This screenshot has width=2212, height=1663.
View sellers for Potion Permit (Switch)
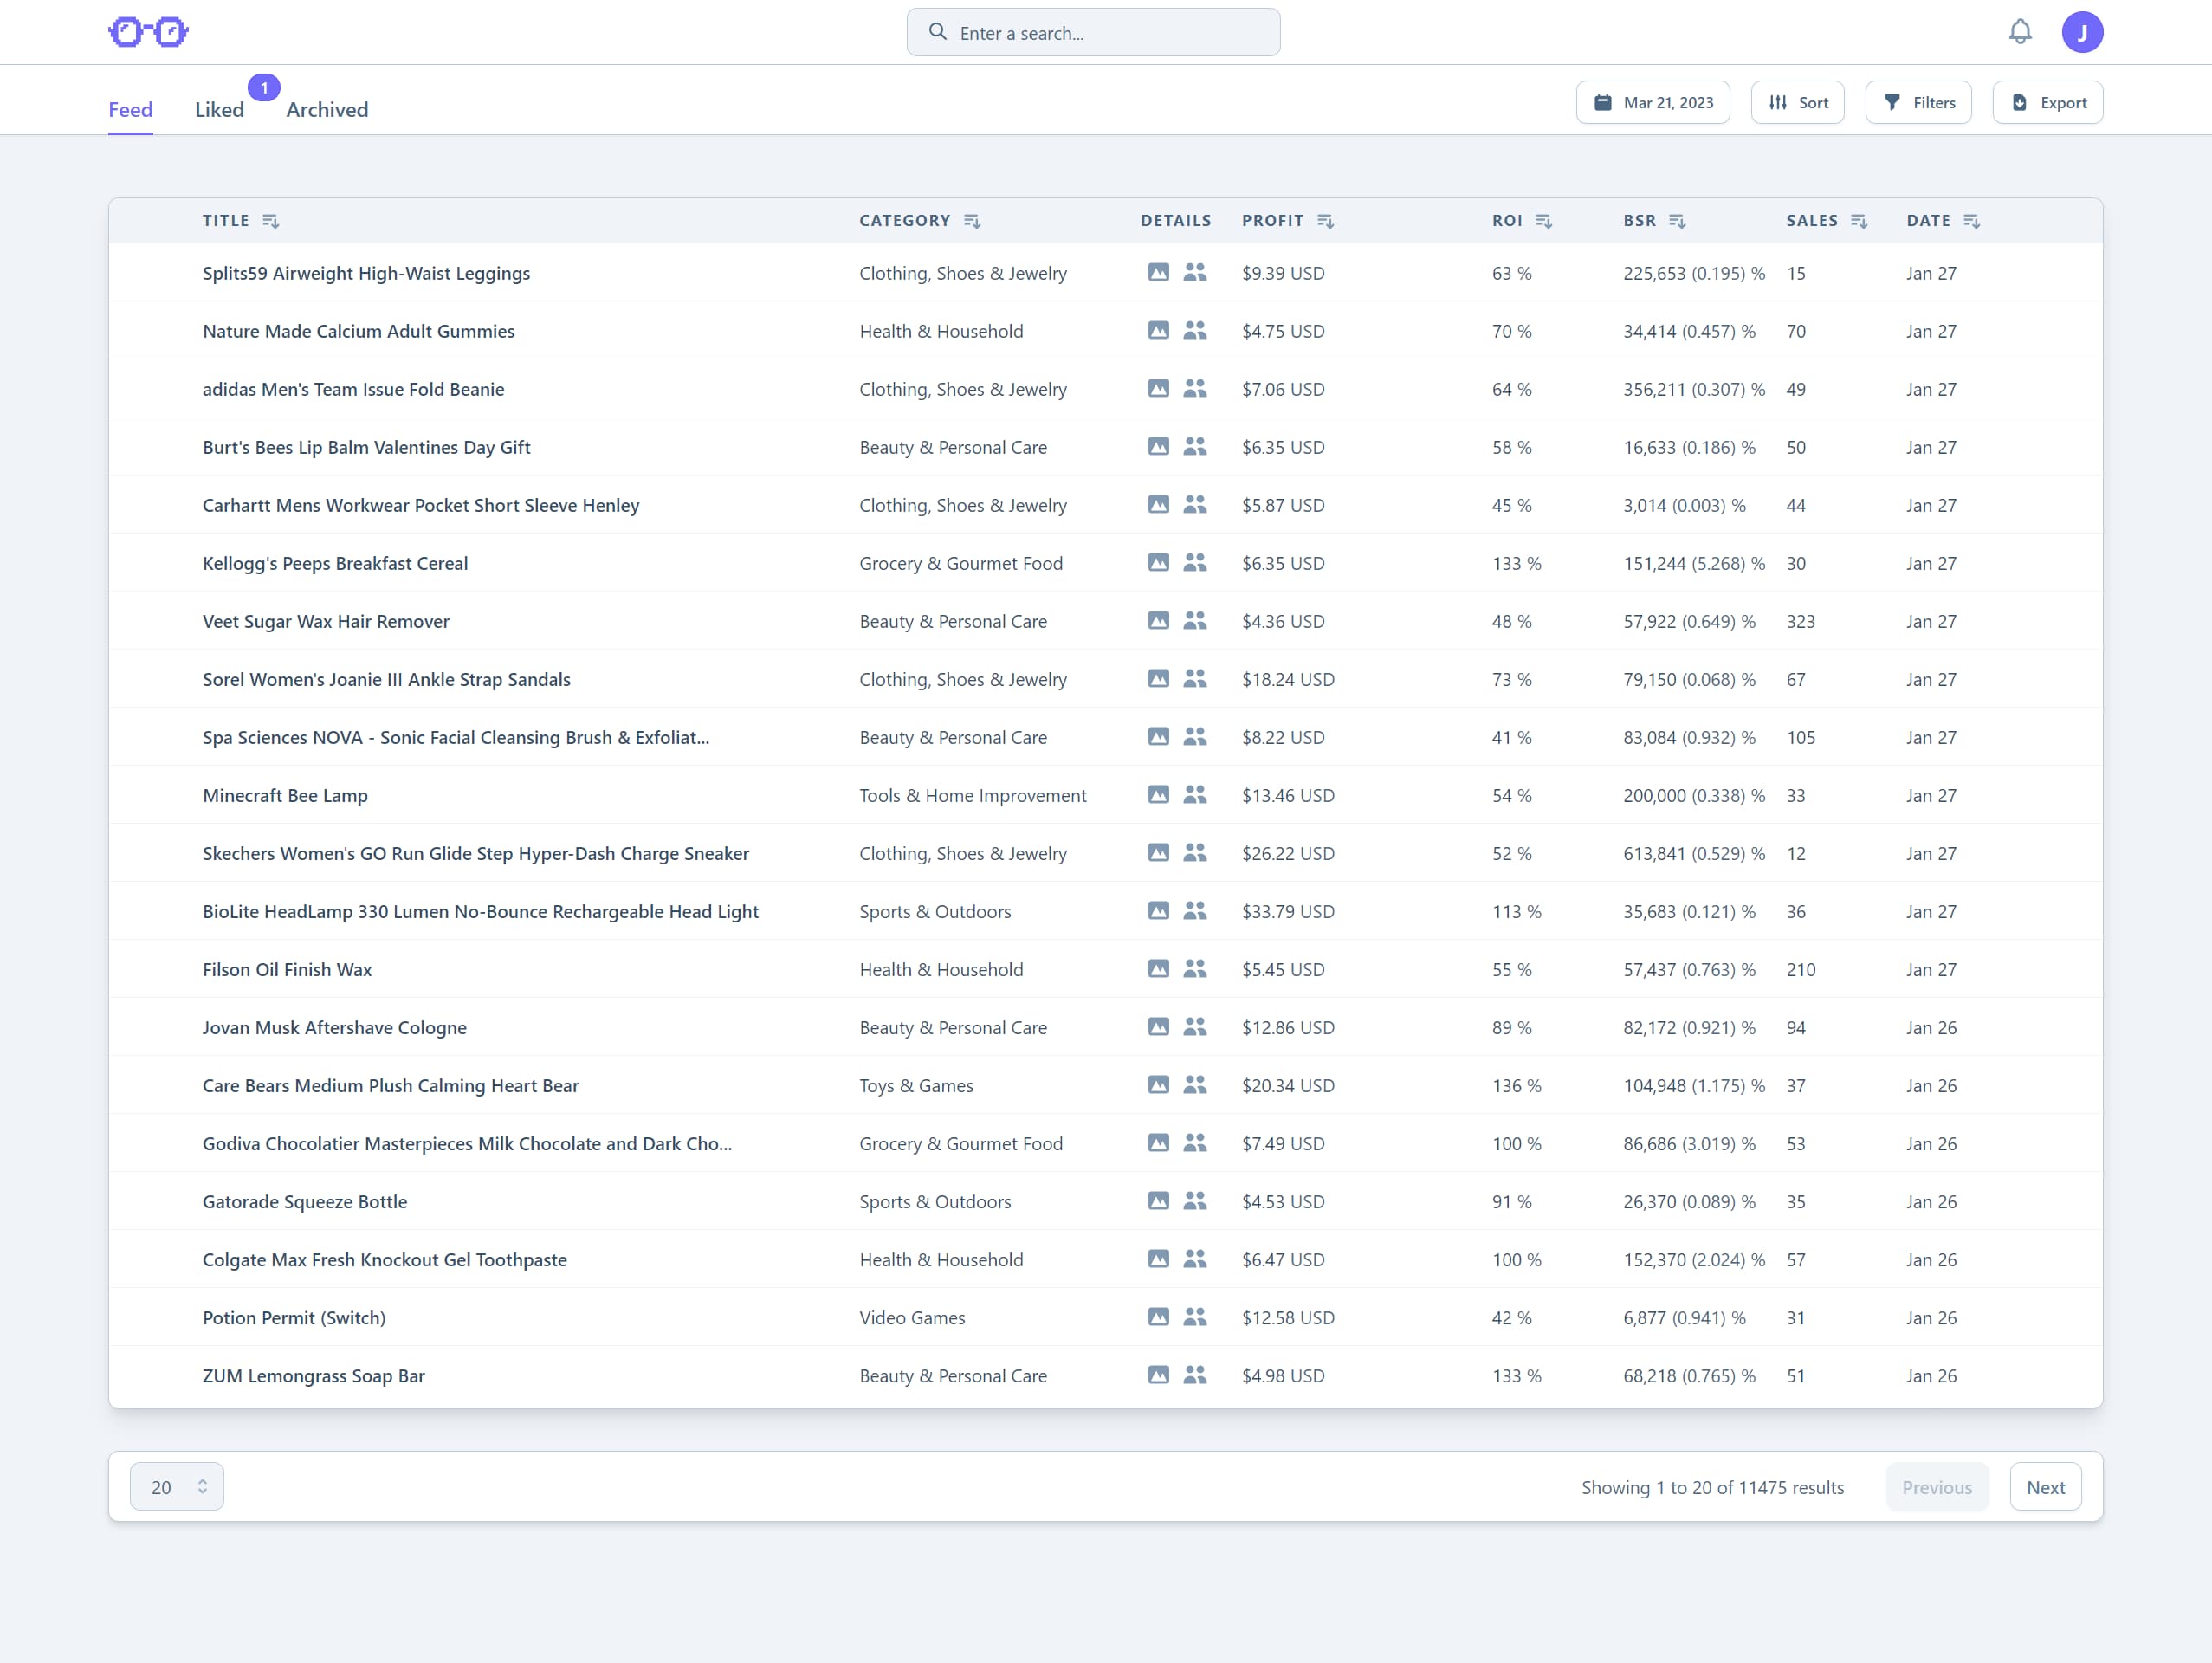point(1195,1316)
